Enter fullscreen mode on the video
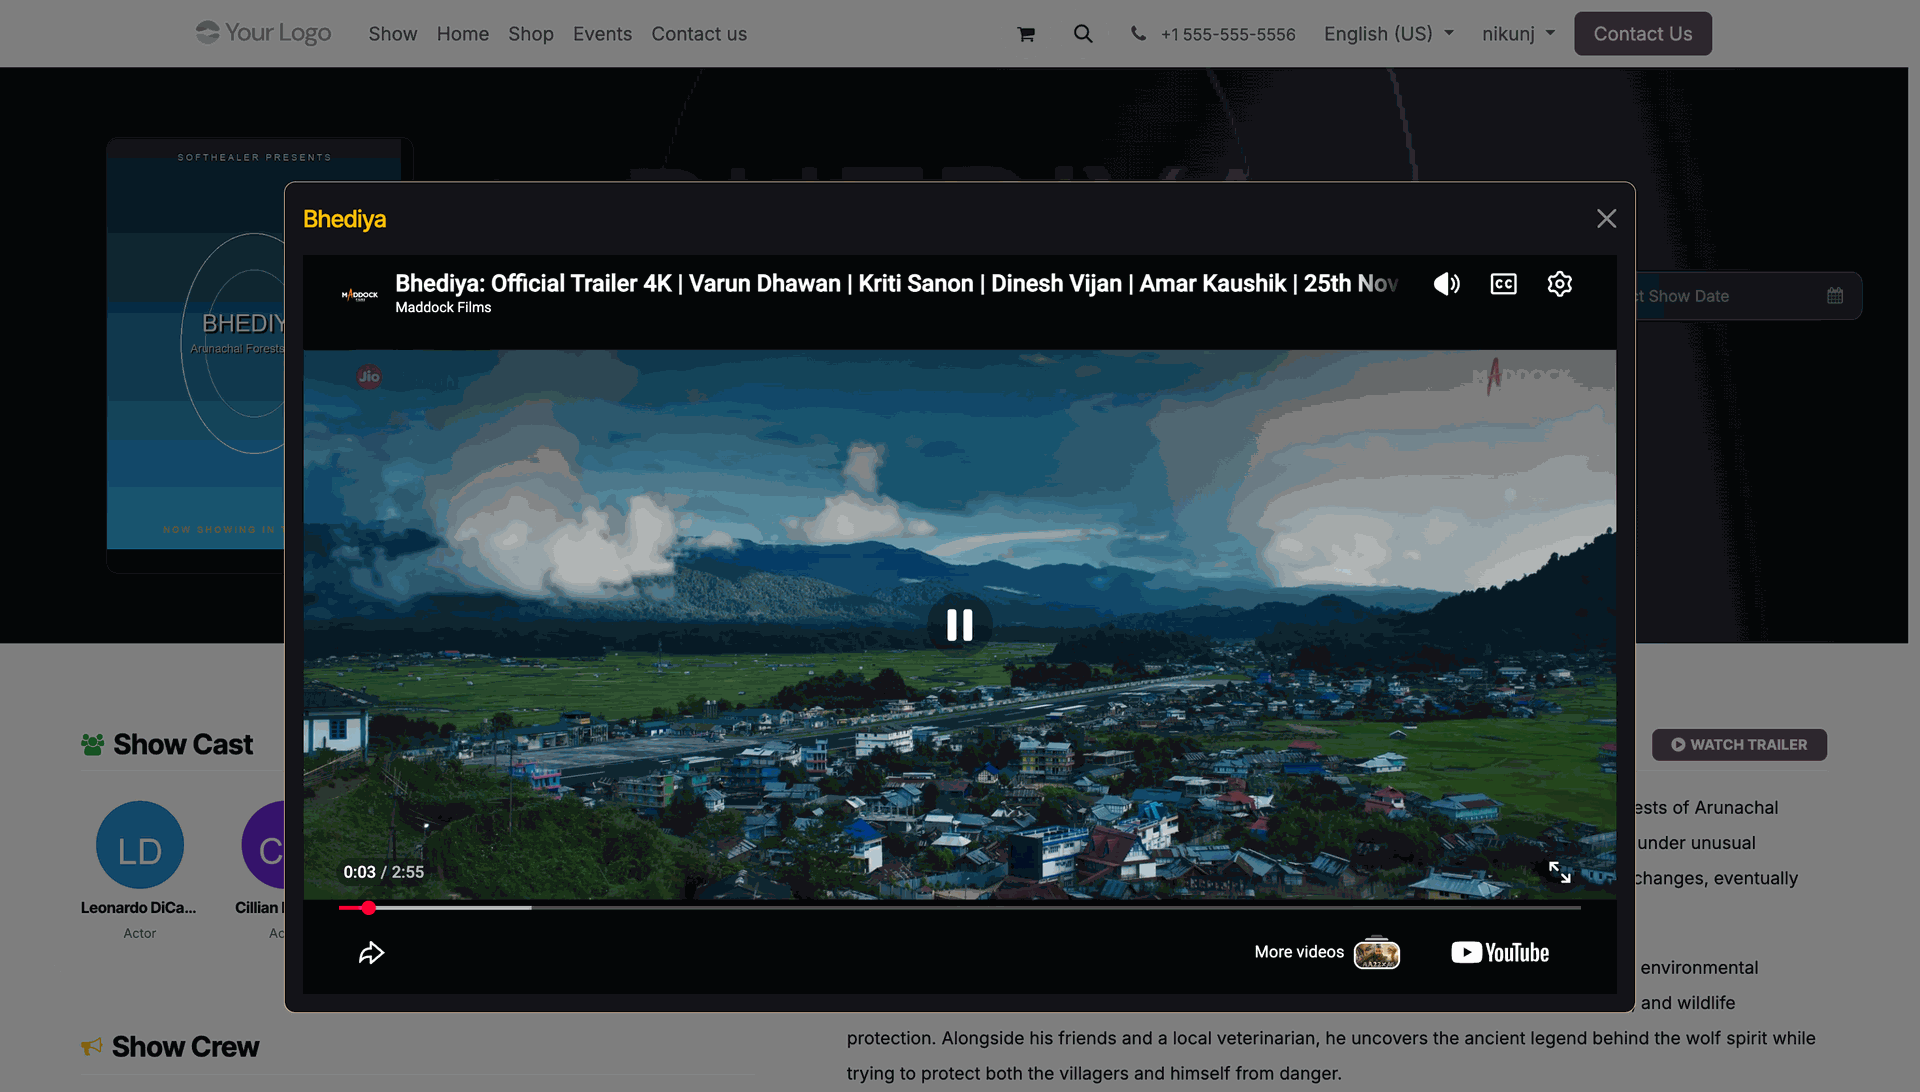Screen dimensions: 1920x1092 coord(1560,872)
